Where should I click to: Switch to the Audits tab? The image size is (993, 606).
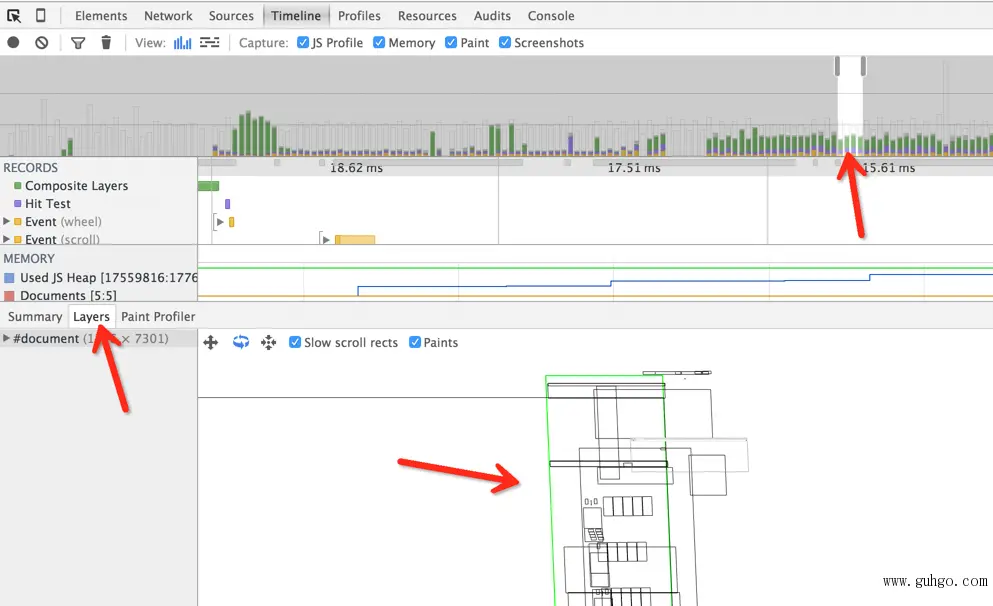pos(492,15)
